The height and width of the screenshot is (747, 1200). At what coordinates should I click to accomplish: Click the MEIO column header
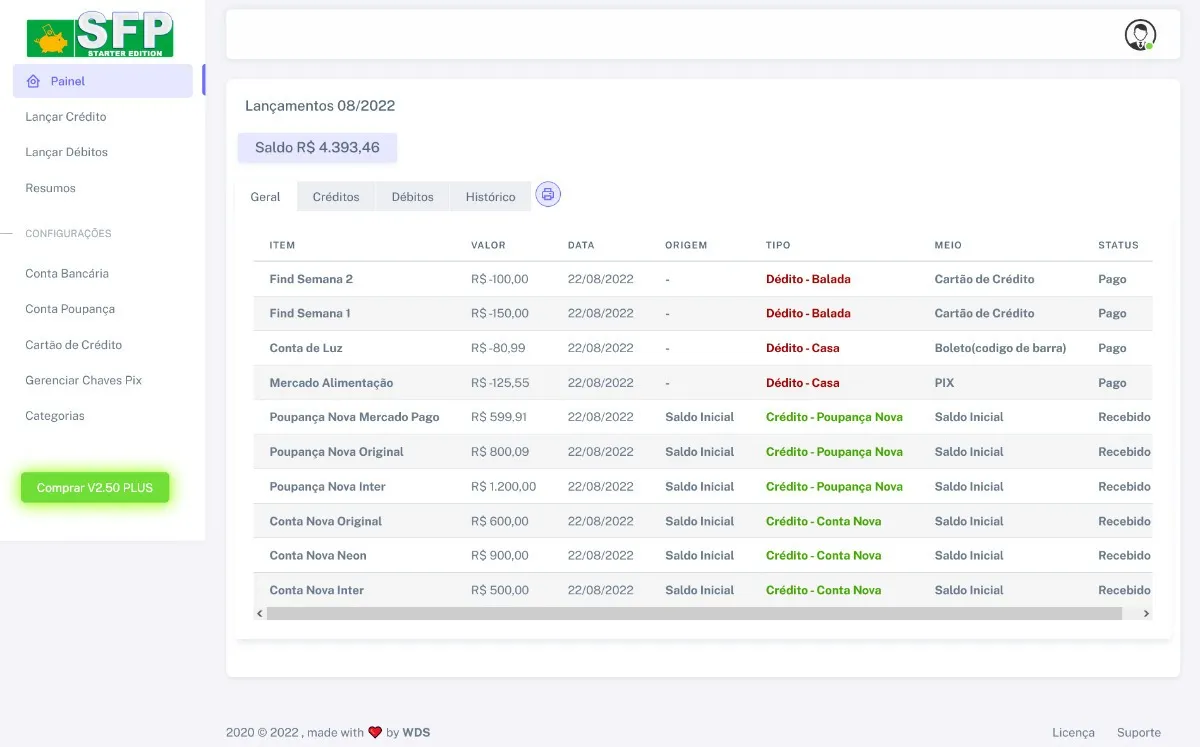click(x=948, y=245)
